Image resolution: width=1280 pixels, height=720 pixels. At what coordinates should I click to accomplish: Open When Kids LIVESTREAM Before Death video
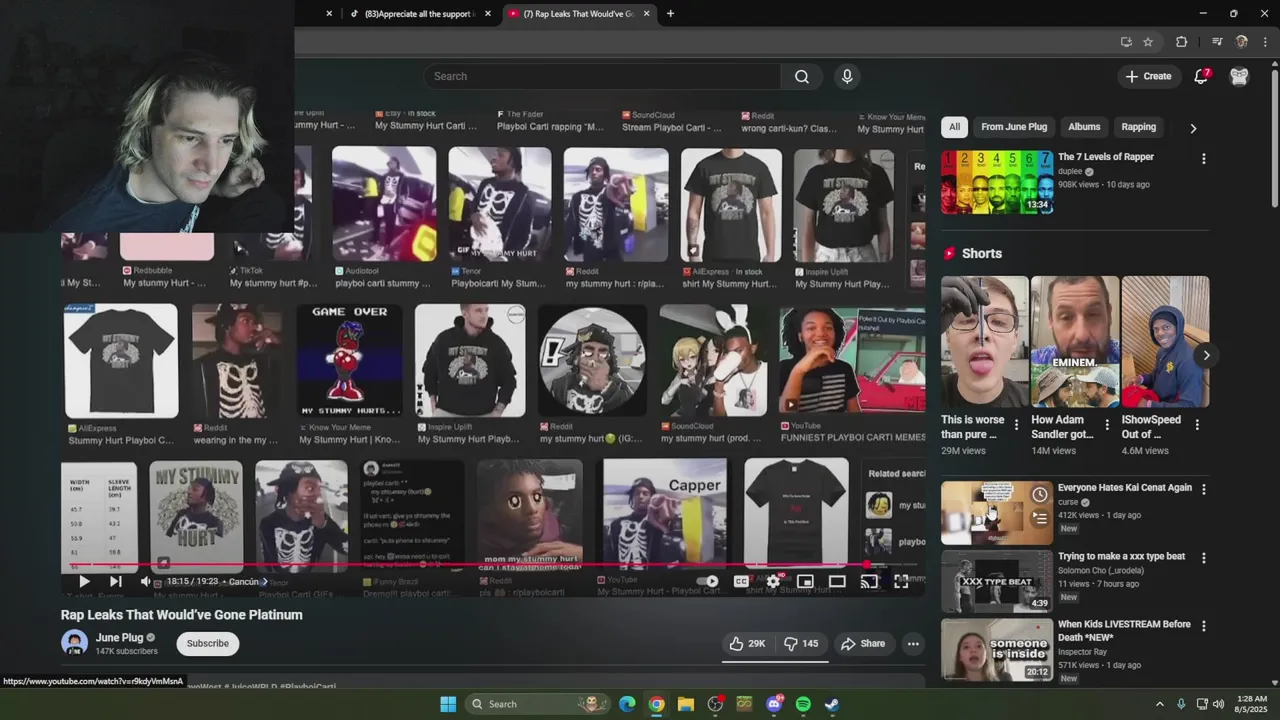997,650
